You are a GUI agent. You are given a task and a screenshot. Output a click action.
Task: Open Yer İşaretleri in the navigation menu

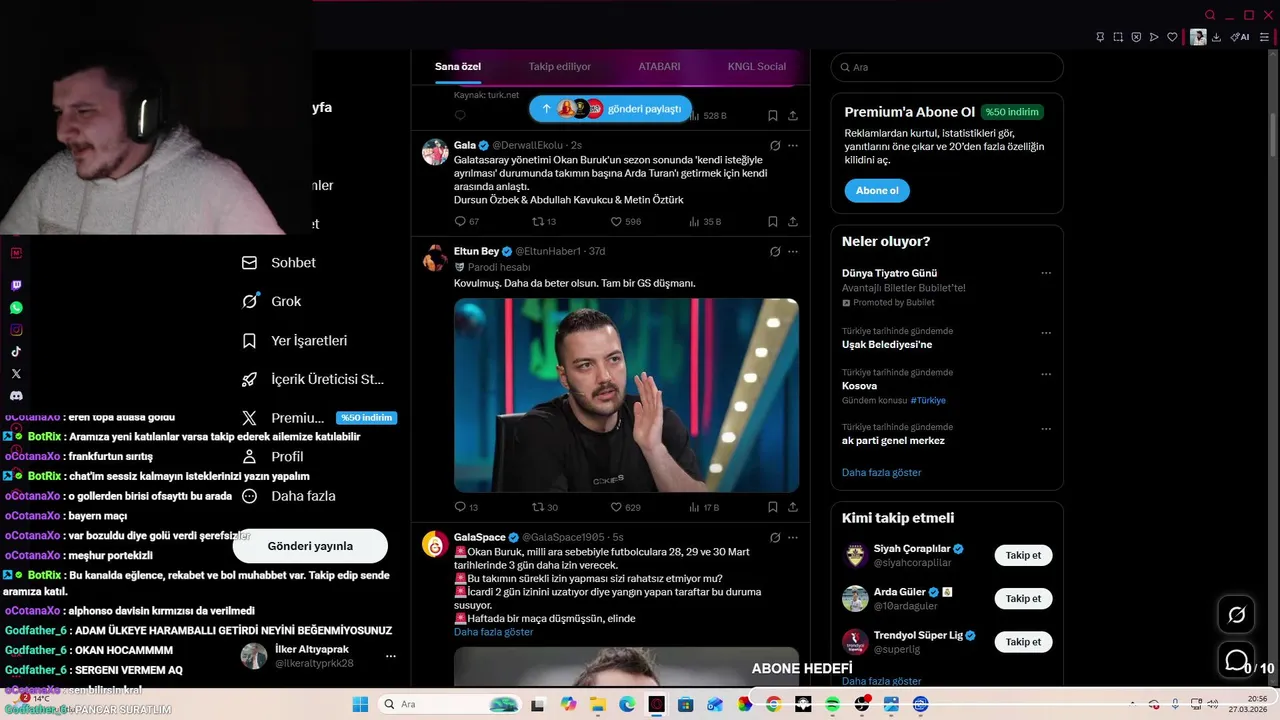295,341
